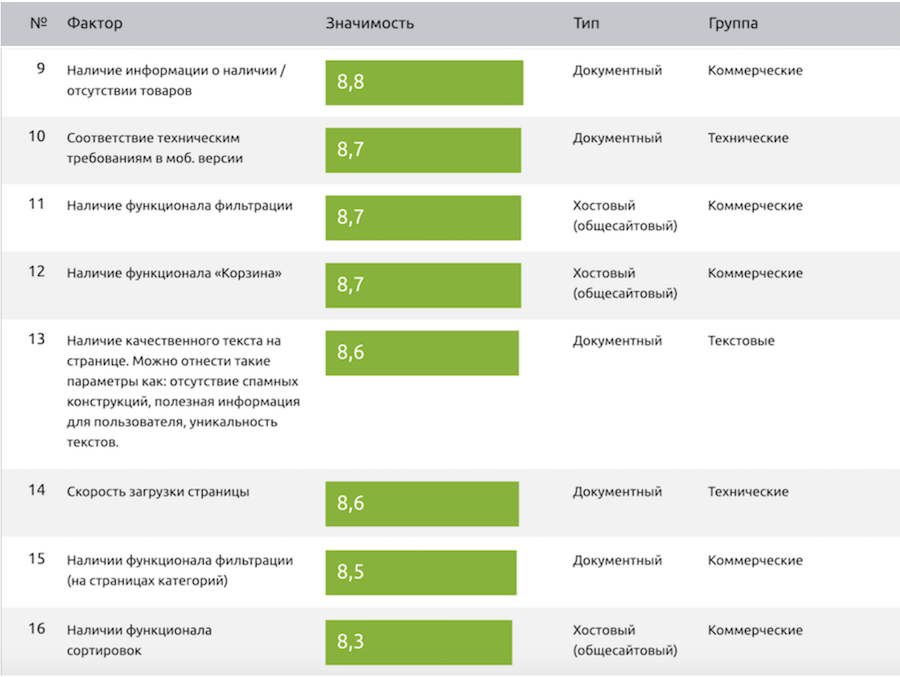The height and width of the screenshot is (677, 900).
Task: Click the 'Значимость' column header
Action: pos(370,24)
